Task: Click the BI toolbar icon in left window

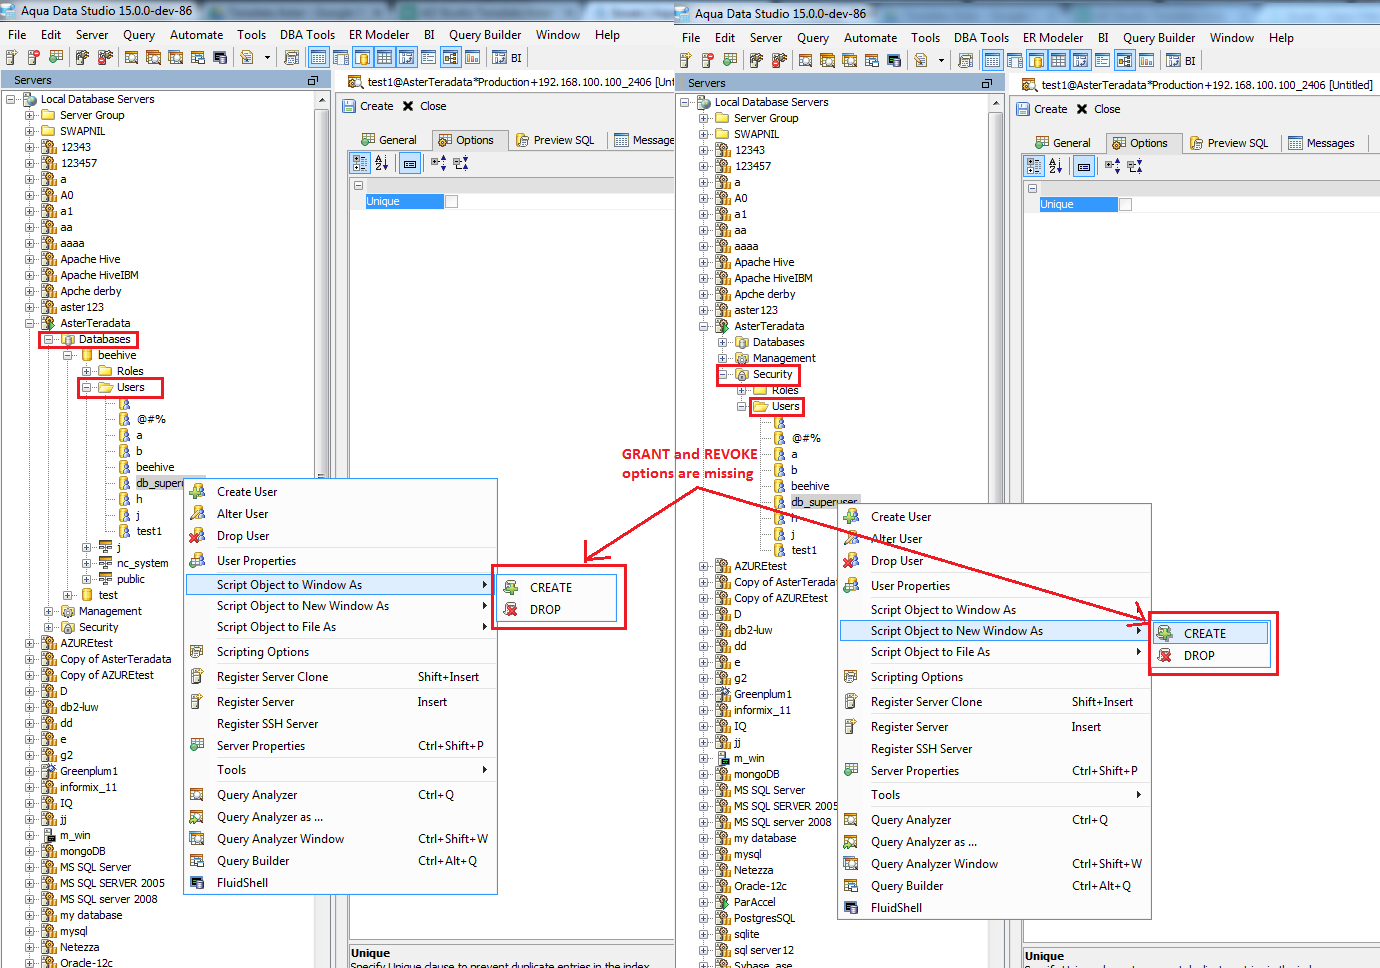Action: click(x=508, y=57)
